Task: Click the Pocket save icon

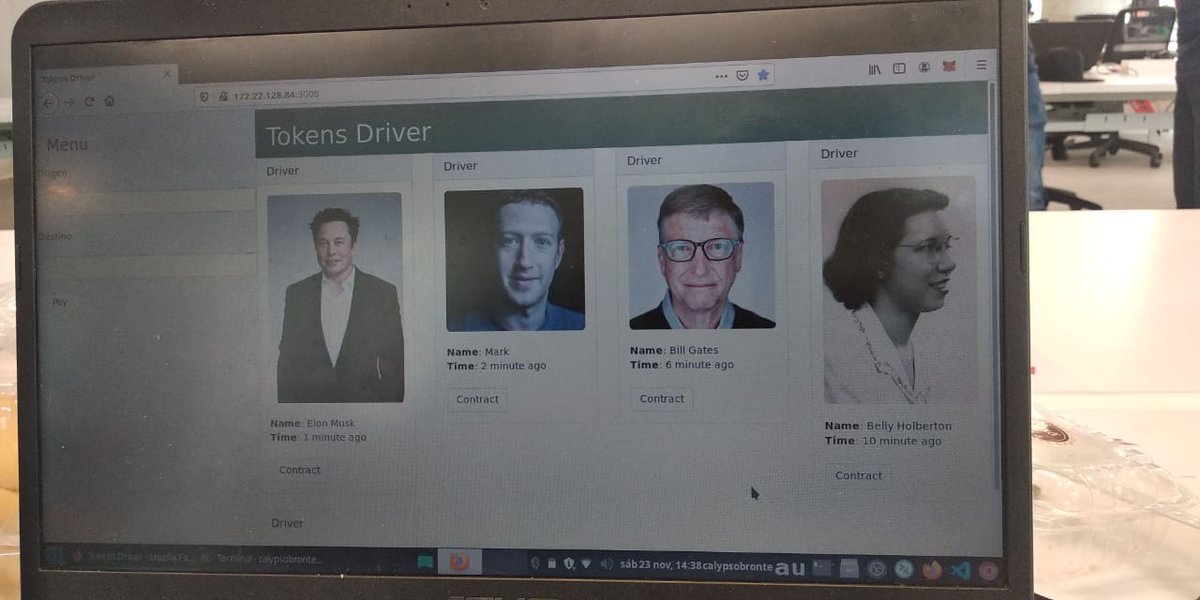Action: pos(742,75)
